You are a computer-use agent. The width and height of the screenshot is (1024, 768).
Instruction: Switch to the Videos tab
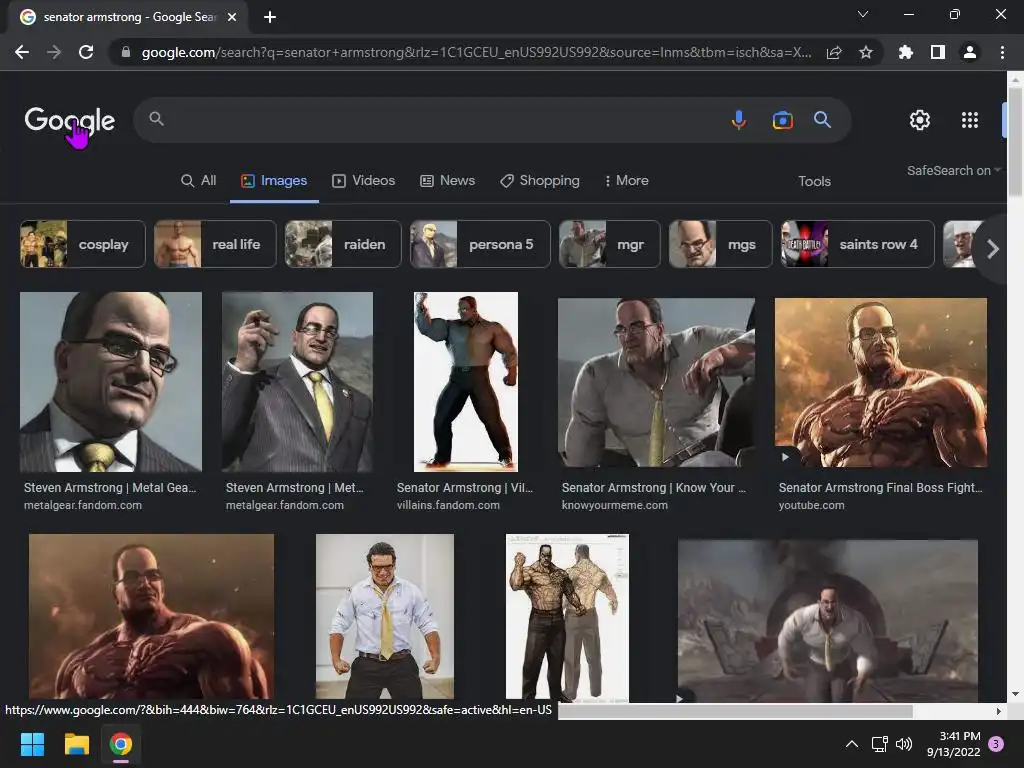(364, 181)
